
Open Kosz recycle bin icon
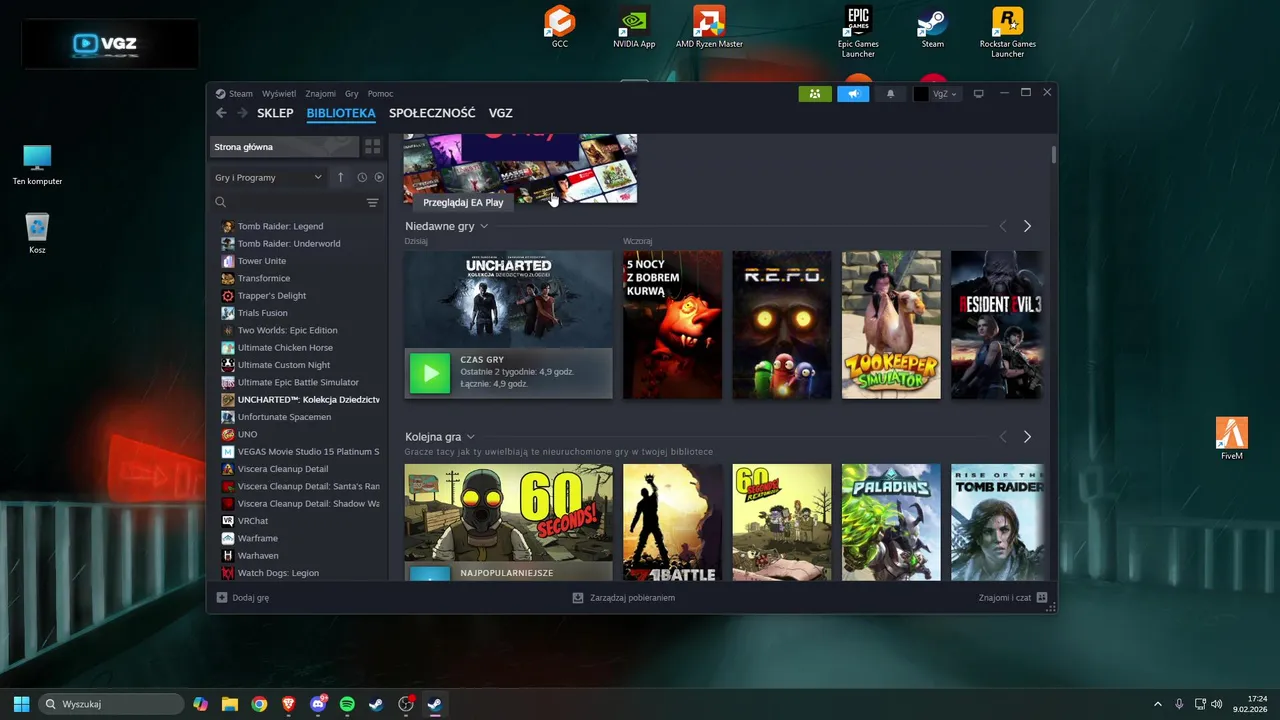[37, 233]
